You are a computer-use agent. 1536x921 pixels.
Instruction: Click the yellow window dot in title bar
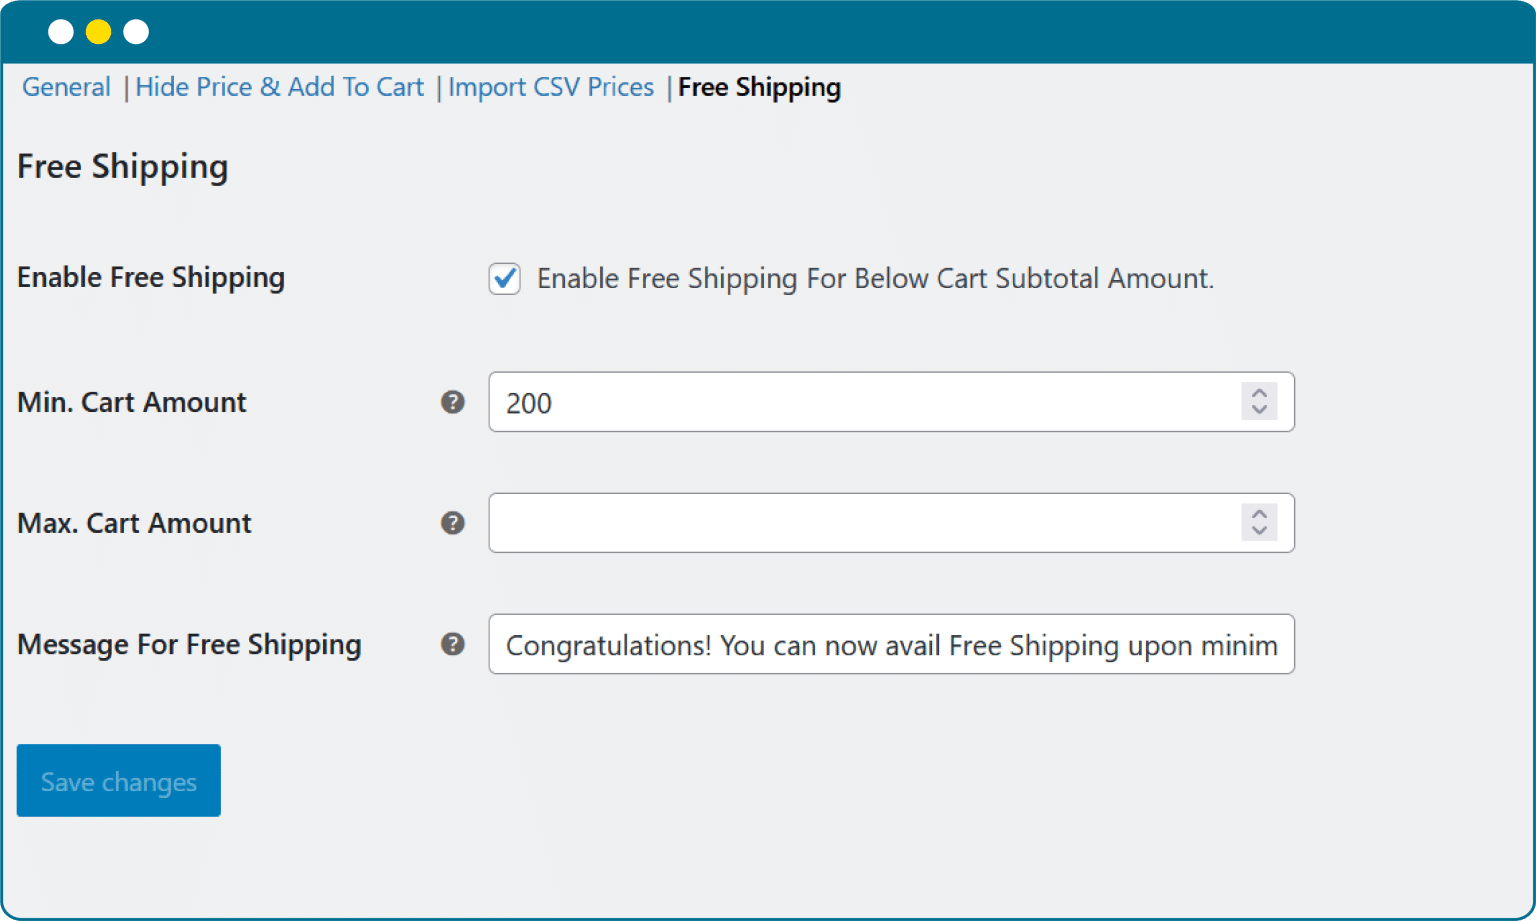(98, 32)
